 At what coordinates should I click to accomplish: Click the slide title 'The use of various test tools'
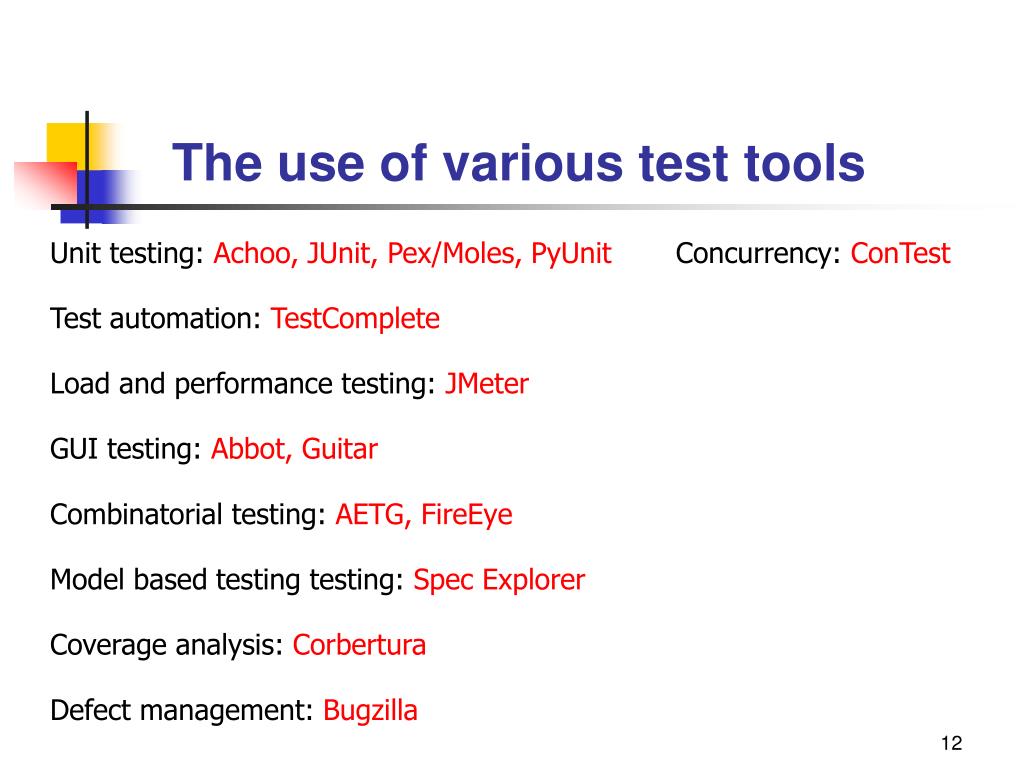(519, 163)
